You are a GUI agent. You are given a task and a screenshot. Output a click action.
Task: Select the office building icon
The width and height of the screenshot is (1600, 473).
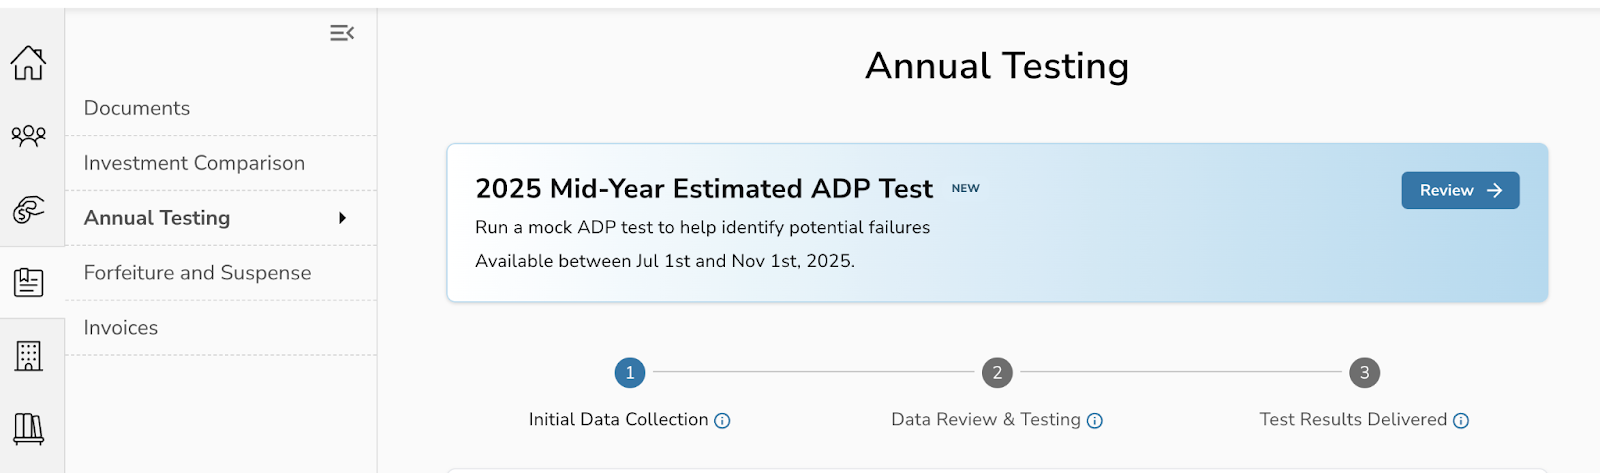click(28, 355)
